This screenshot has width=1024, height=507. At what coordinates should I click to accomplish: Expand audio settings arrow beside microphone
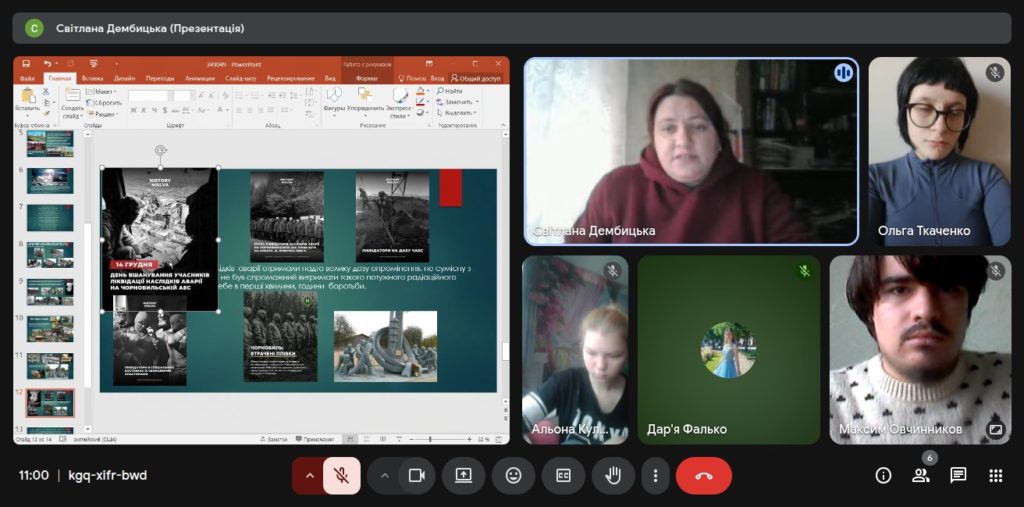309,476
